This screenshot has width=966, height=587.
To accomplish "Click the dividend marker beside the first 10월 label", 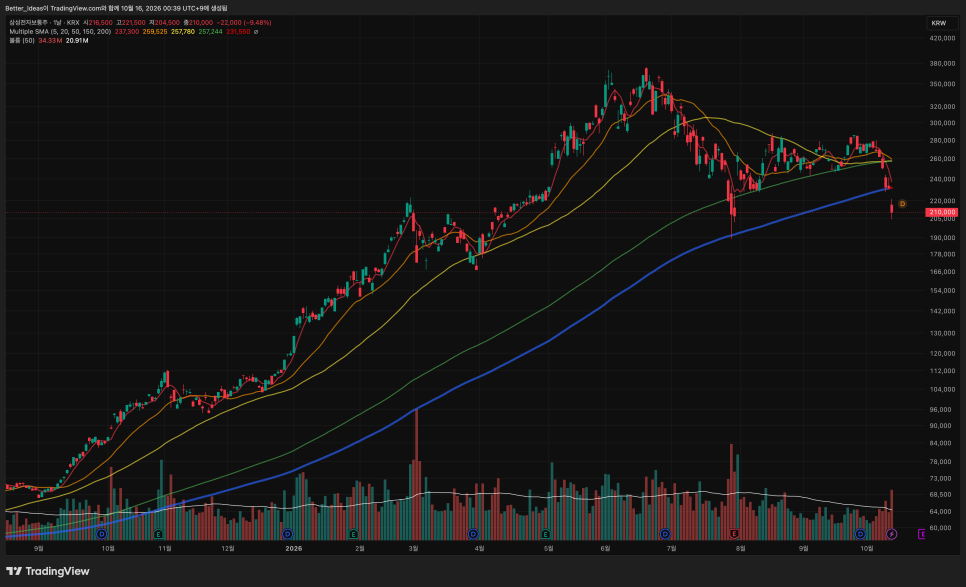I will [102, 534].
